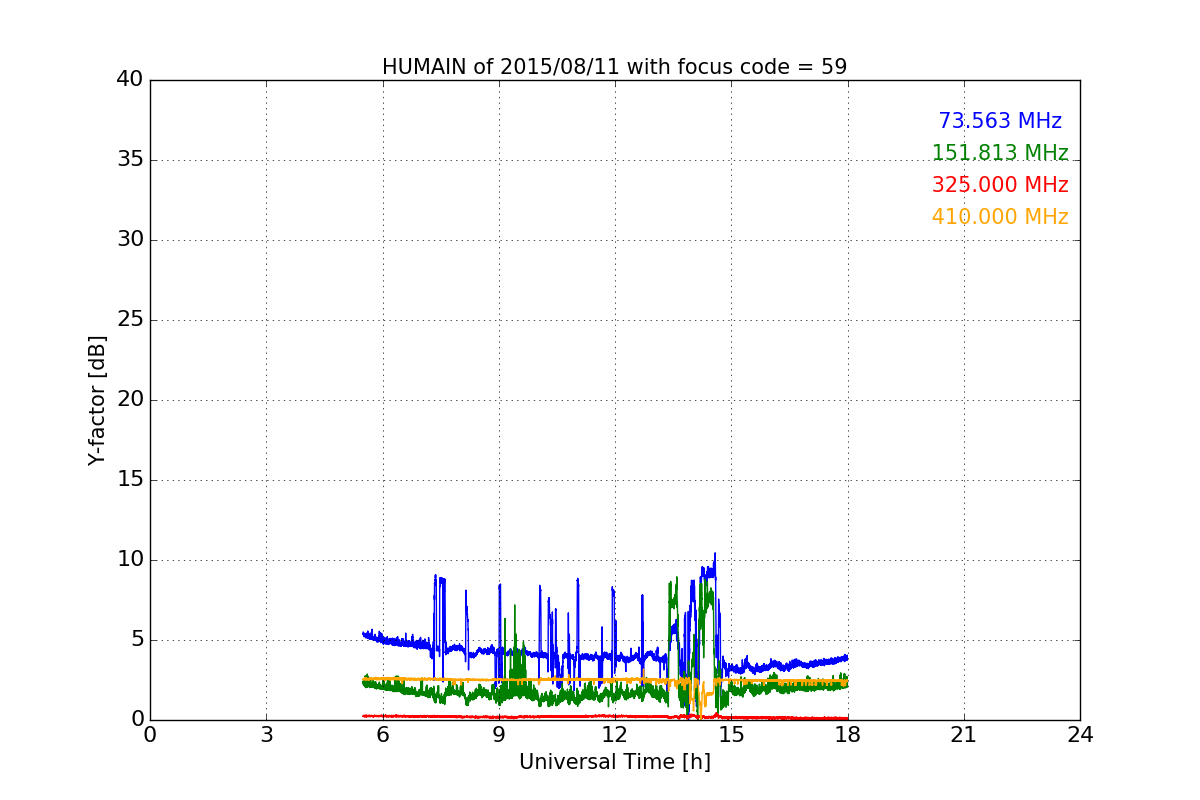Click the y-axis tick label 40
The height and width of the screenshot is (800, 1200).
tap(130, 80)
